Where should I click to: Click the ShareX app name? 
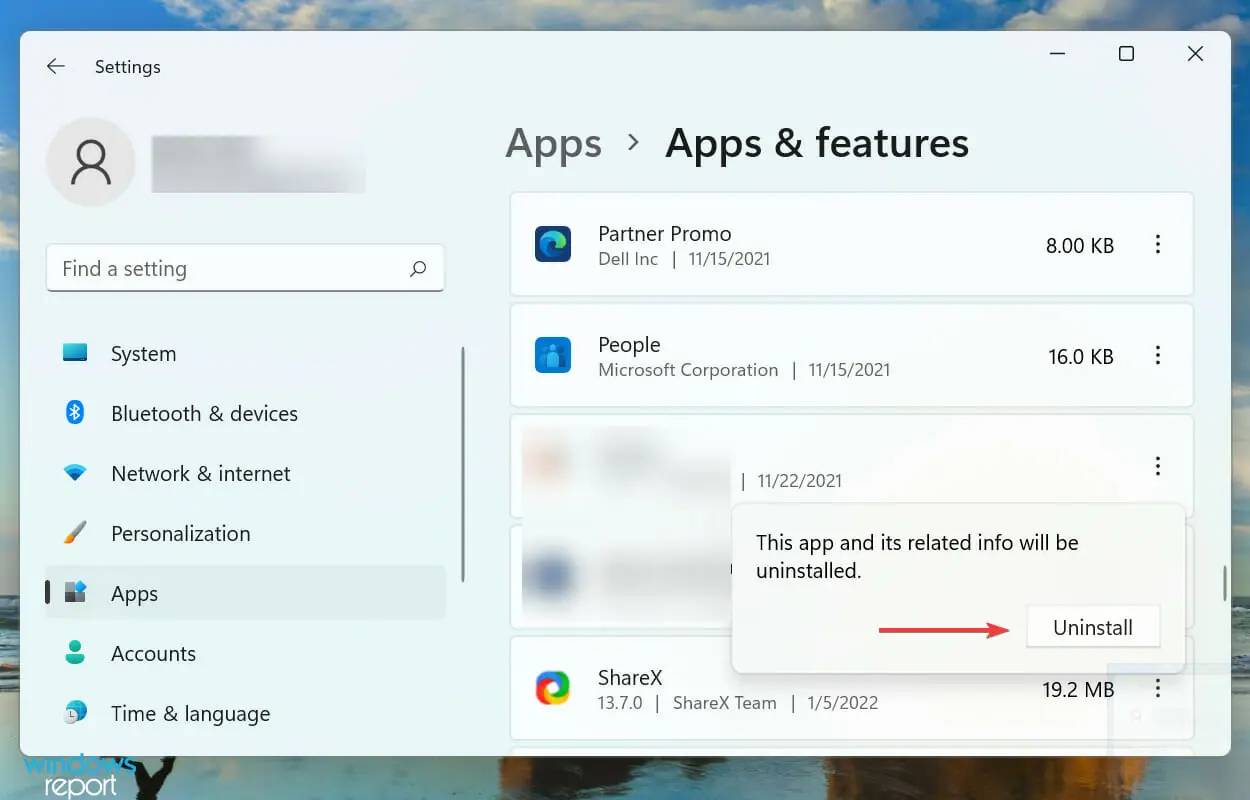[630, 677]
